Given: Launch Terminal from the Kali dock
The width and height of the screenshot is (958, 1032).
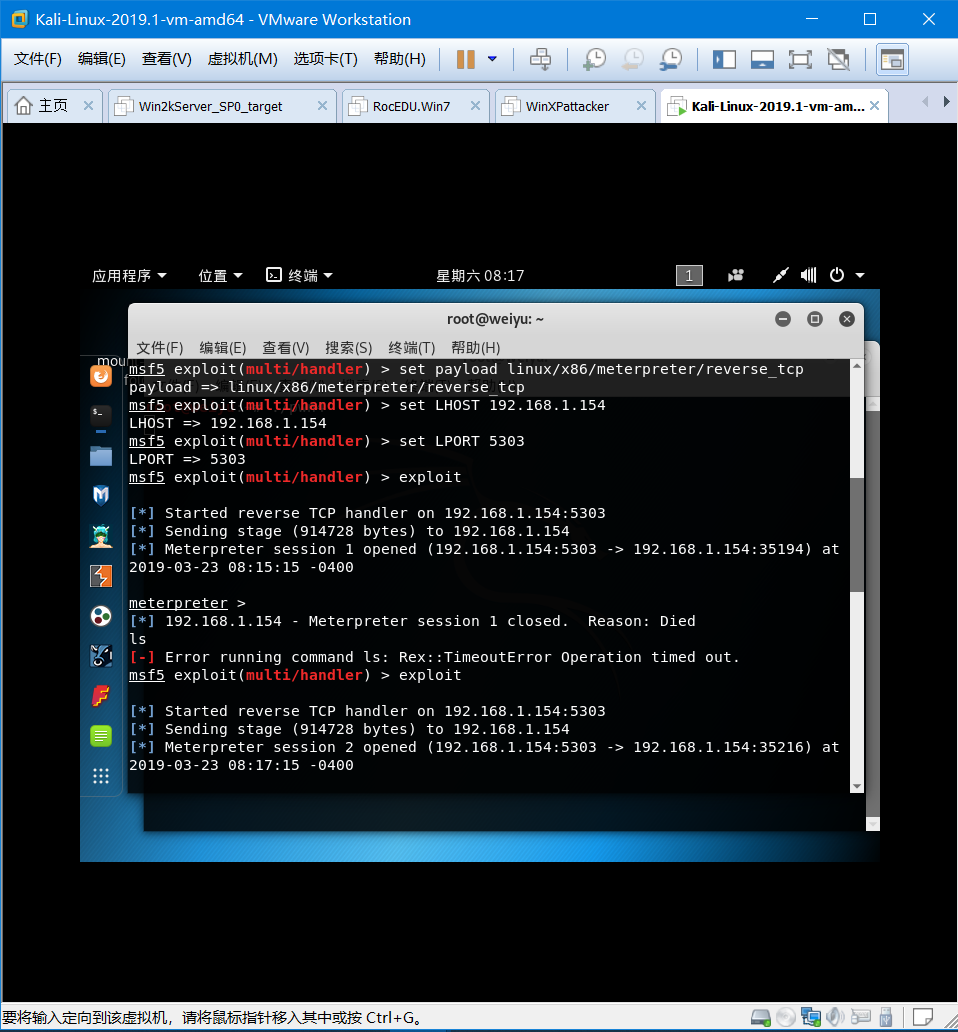Looking at the screenshot, I should [101, 417].
